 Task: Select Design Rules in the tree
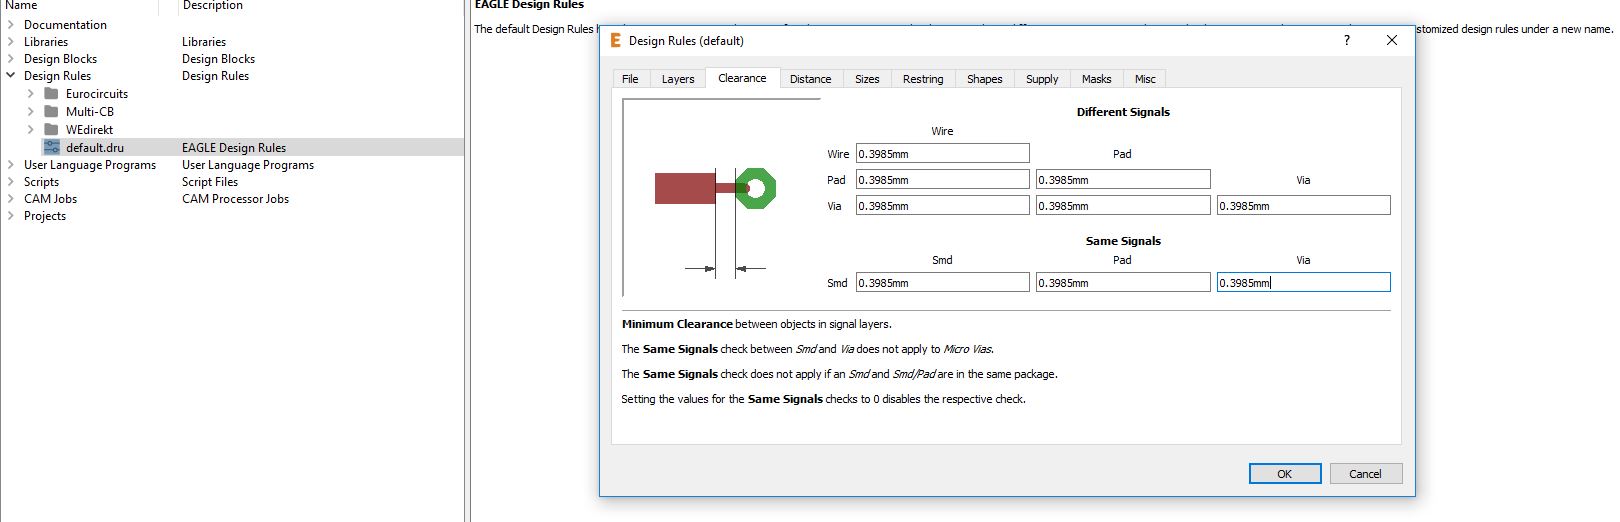[x=57, y=75]
